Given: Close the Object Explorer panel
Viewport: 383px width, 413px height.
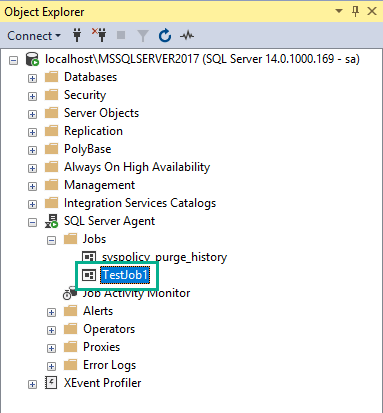Looking at the screenshot, I should click(372, 11).
